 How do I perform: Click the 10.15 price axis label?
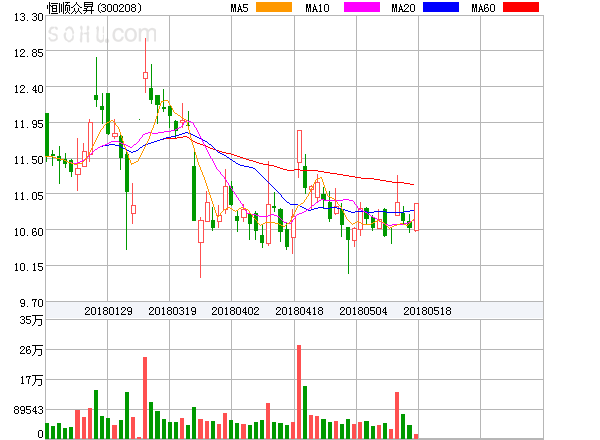click(28, 267)
